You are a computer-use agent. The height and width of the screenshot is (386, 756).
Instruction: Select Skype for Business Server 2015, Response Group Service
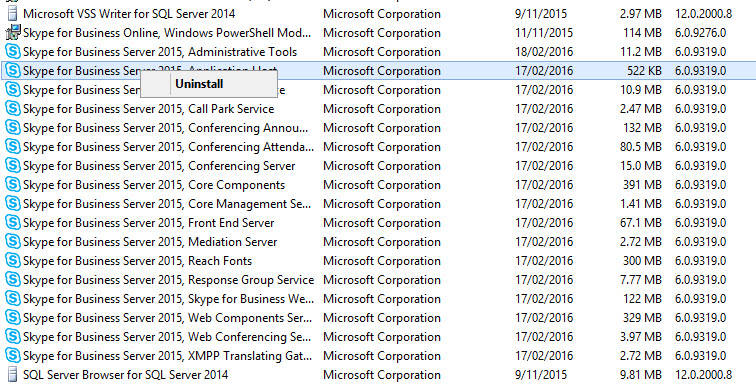pos(168,280)
